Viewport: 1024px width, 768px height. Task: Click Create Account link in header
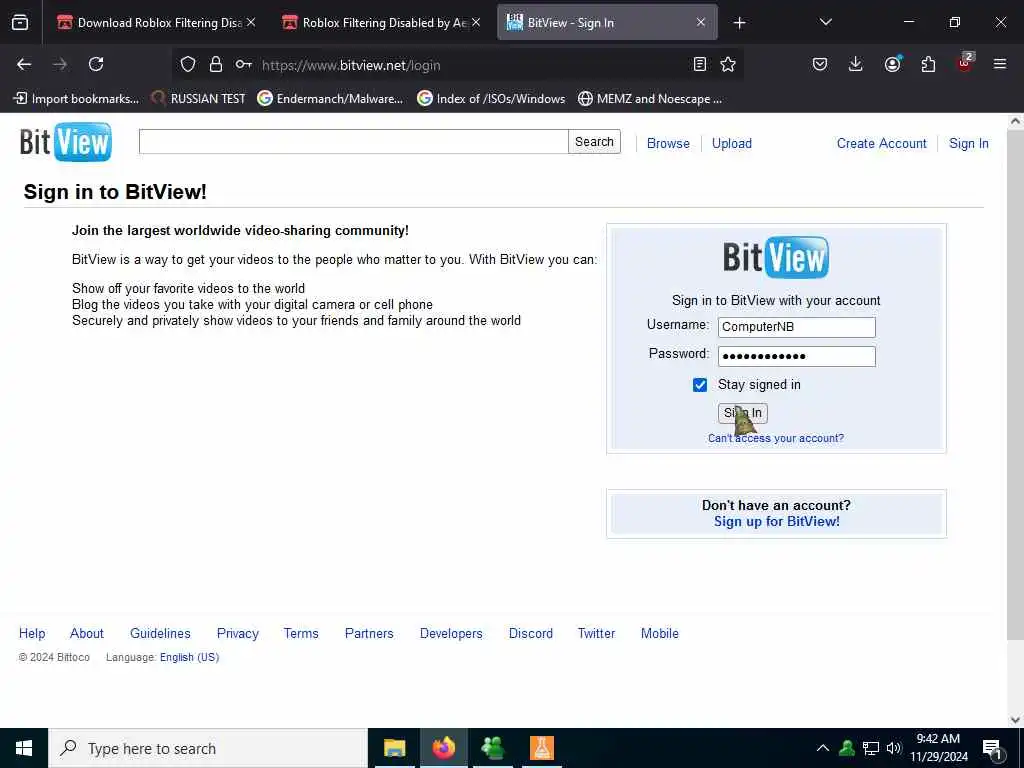(x=882, y=144)
